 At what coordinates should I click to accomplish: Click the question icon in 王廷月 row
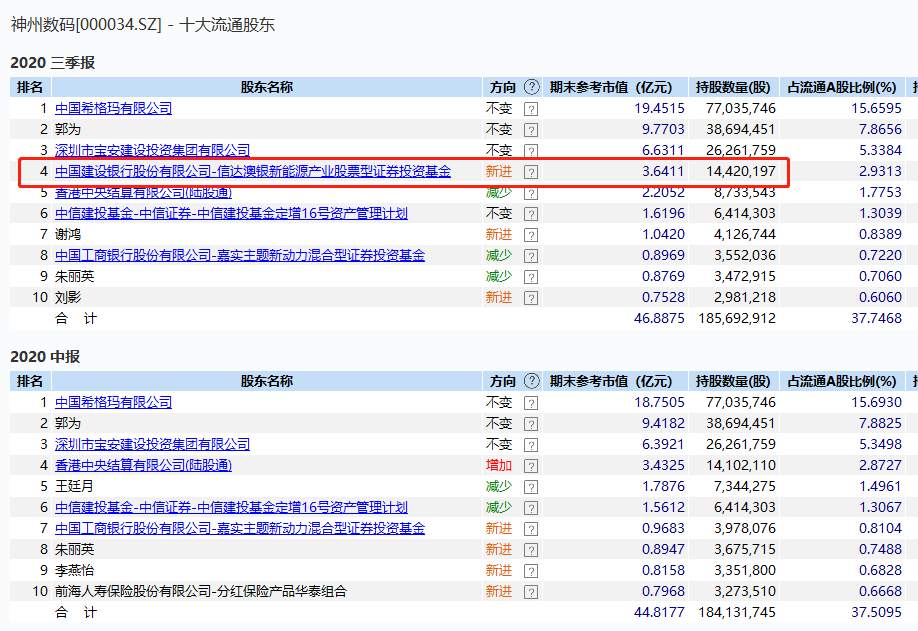[x=531, y=487]
